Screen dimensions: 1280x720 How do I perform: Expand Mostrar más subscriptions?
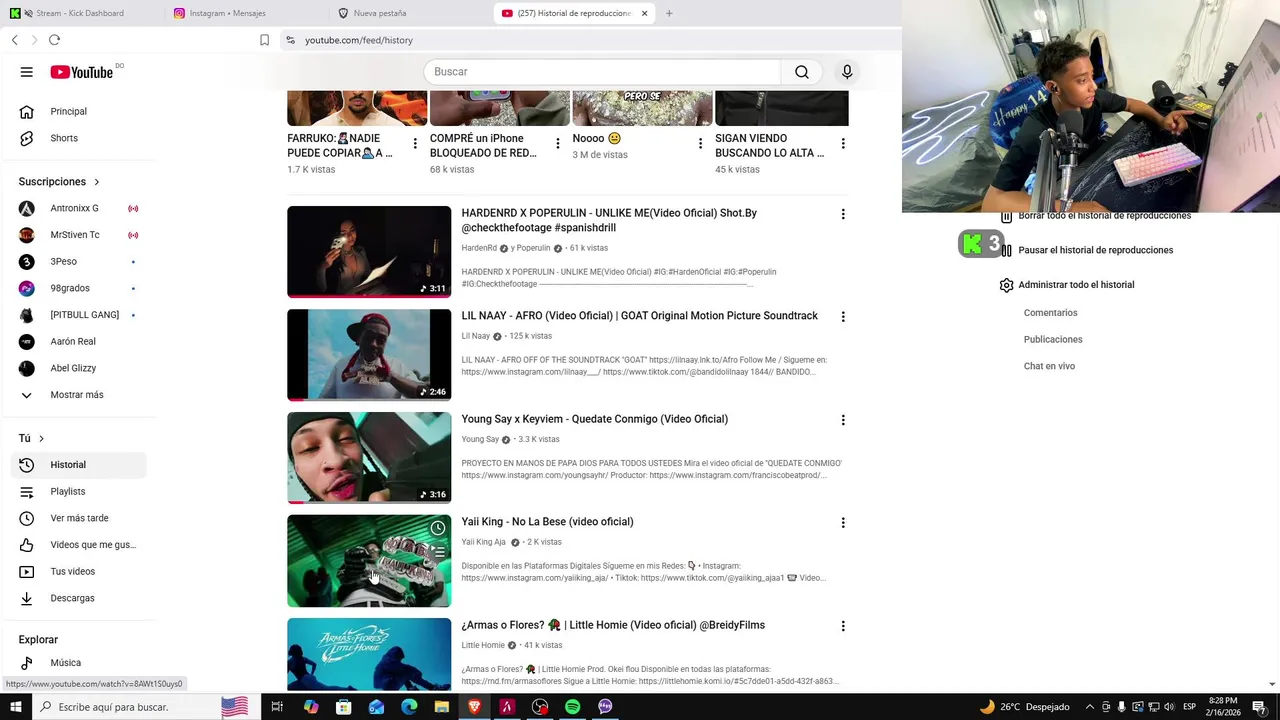tap(78, 395)
